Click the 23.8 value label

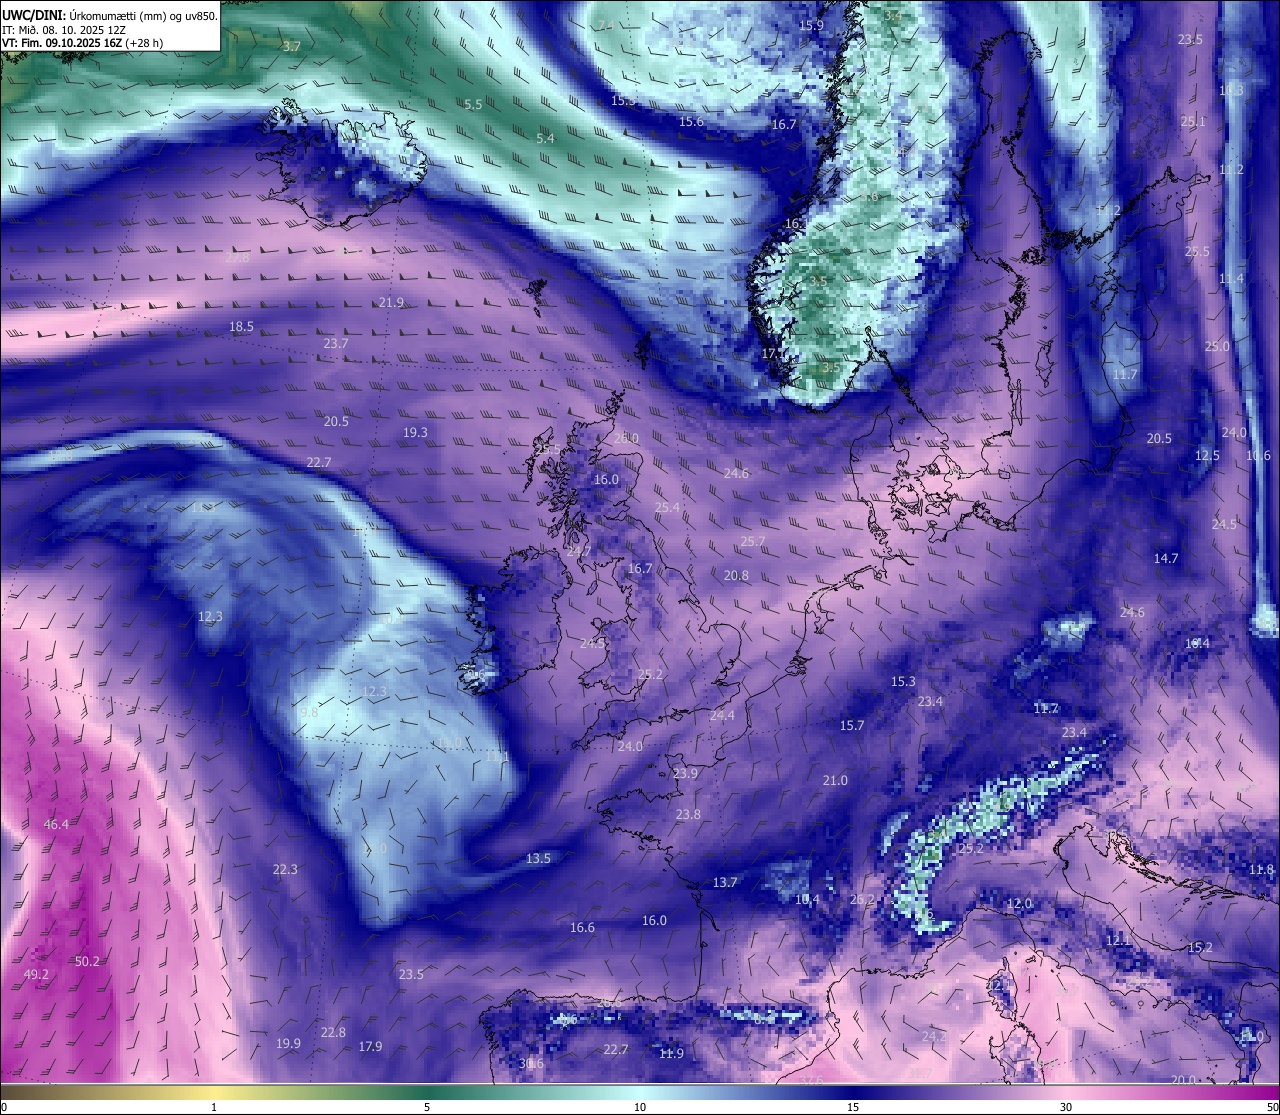688,815
